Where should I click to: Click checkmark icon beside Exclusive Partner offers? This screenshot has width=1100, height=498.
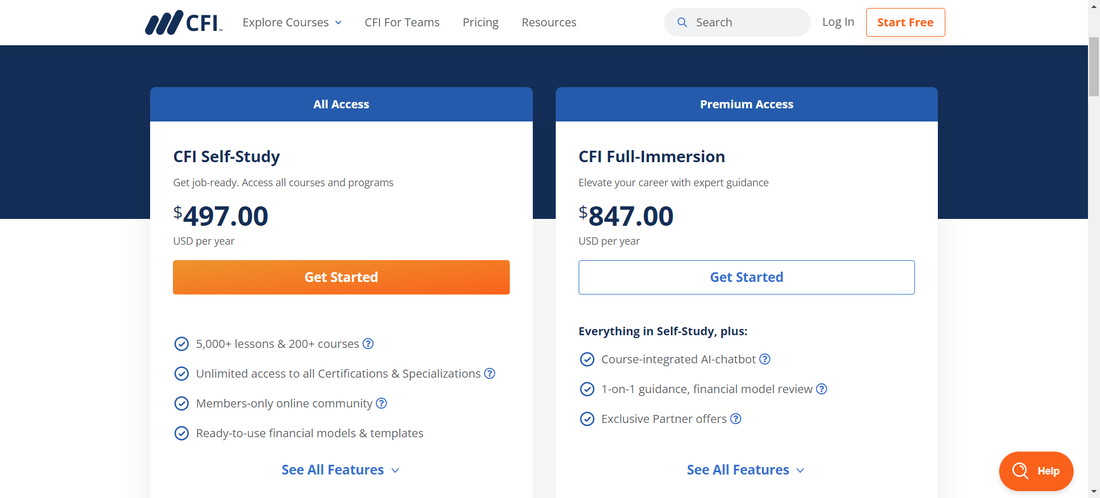click(x=586, y=419)
